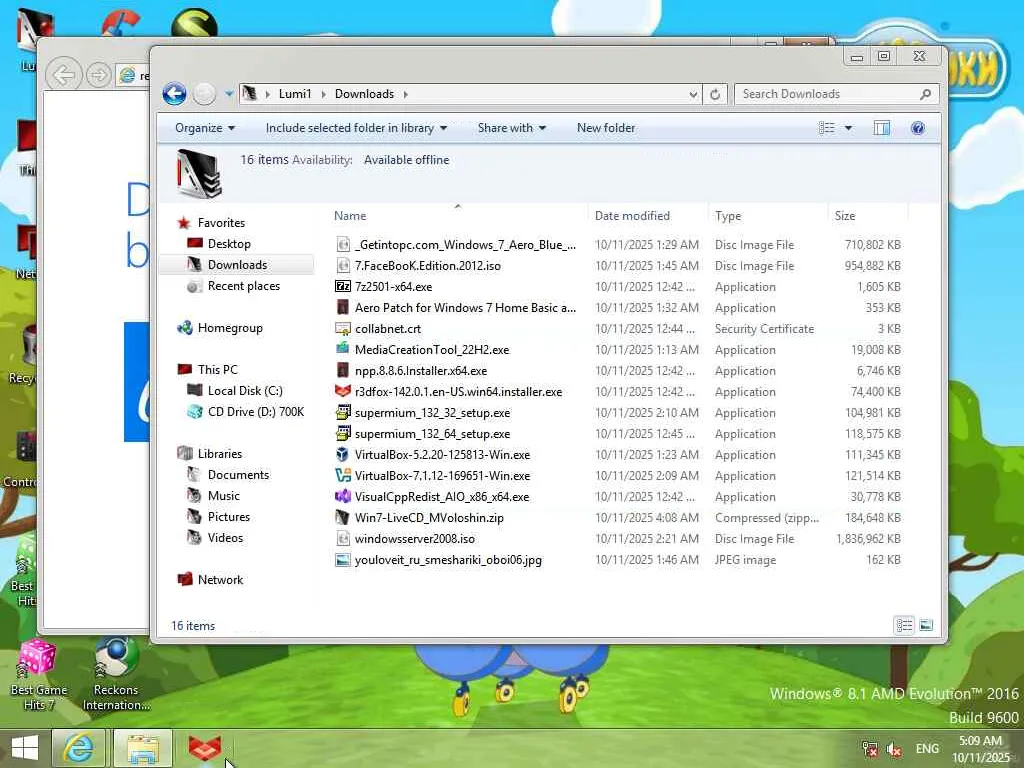
Task: Change your view icon in toolbar
Action: [827, 128]
